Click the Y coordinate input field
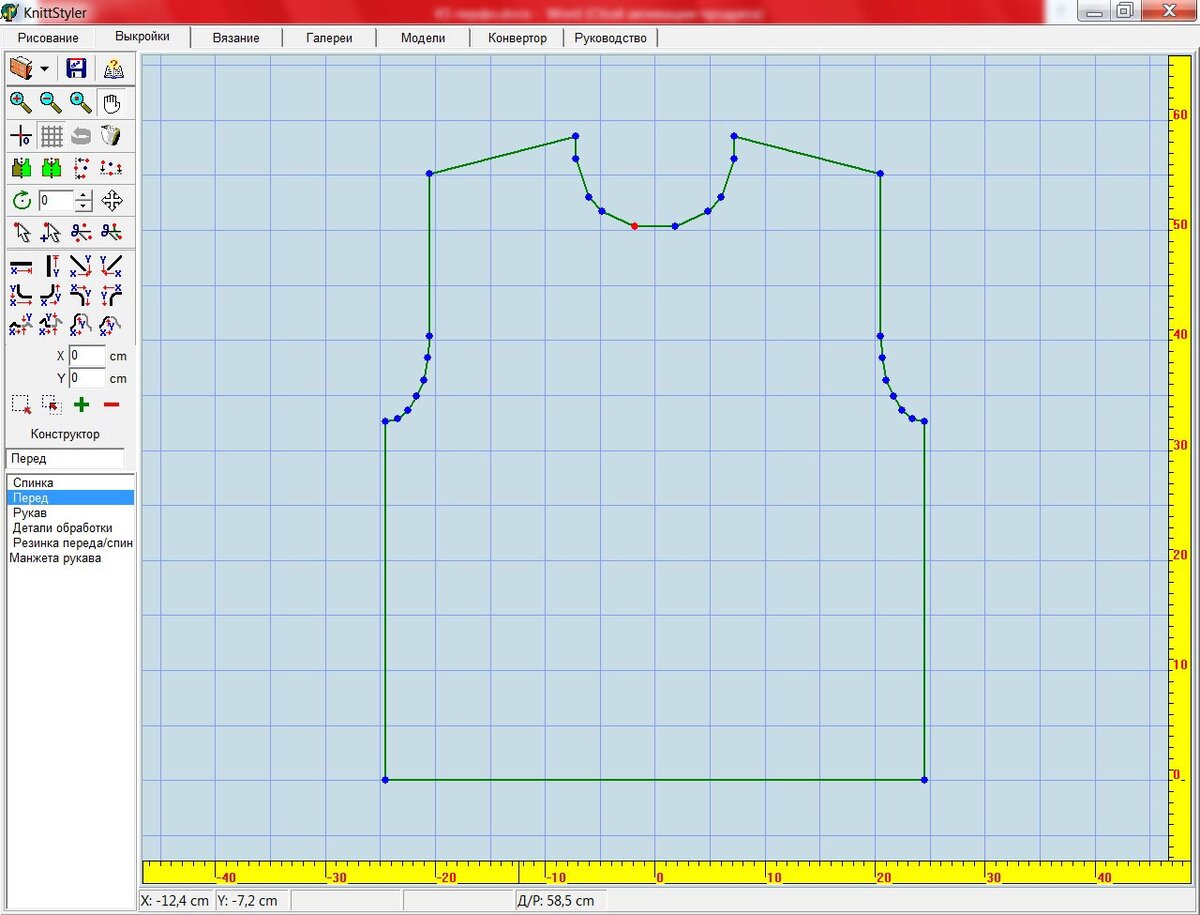This screenshot has width=1200, height=915. [87, 379]
